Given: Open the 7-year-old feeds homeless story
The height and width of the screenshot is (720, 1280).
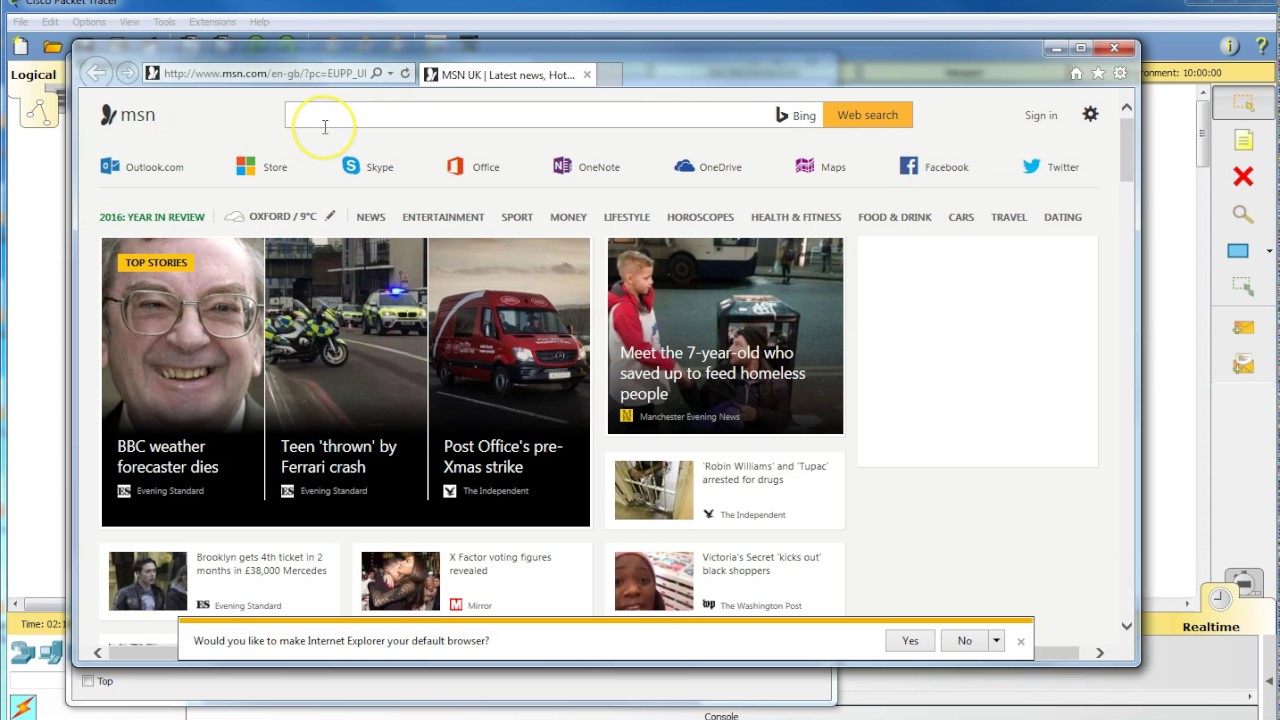Looking at the screenshot, I should pyautogui.click(x=725, y=336).
